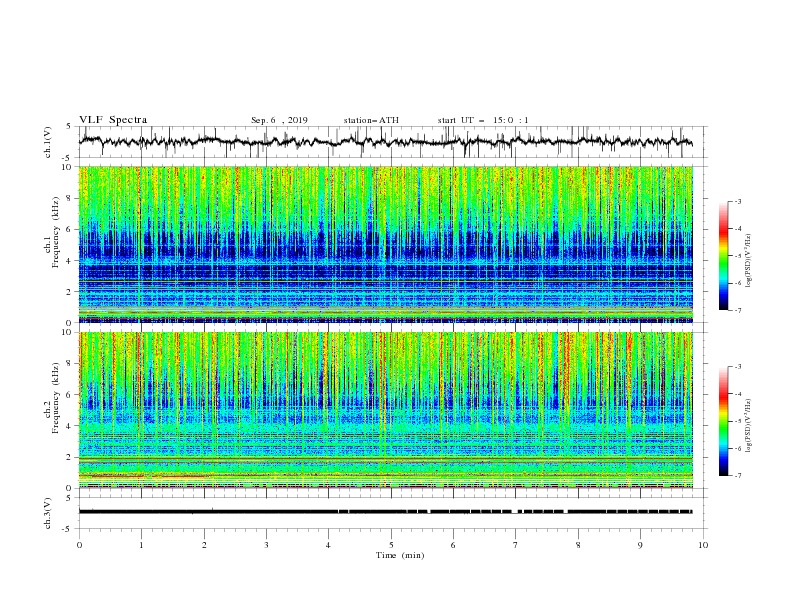The height and width of the screenshot is (612, 792).
Task: Click the ch.1 colorbar 'log(PSD)(V²/Hz)' label
Action: click(x=748, y=260)
